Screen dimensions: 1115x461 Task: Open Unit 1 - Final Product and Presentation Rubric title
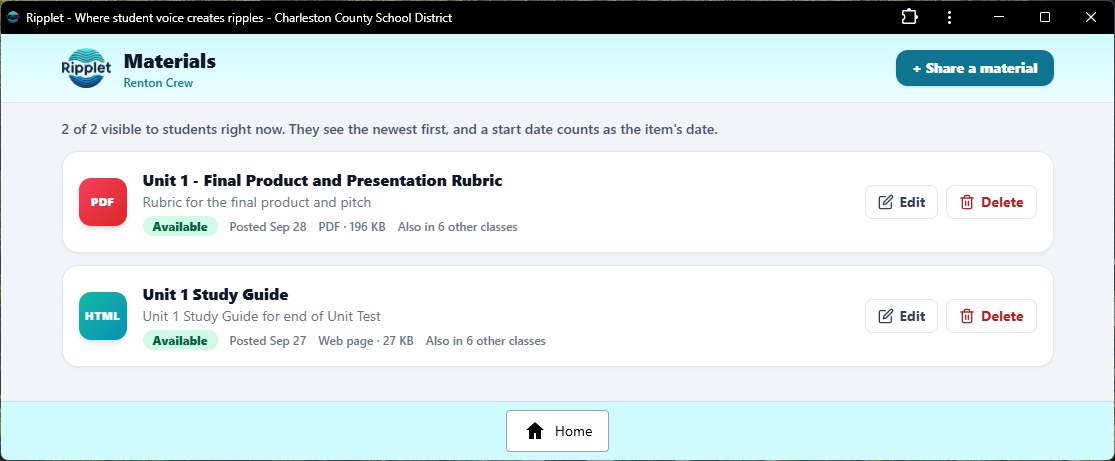[322, 181]
